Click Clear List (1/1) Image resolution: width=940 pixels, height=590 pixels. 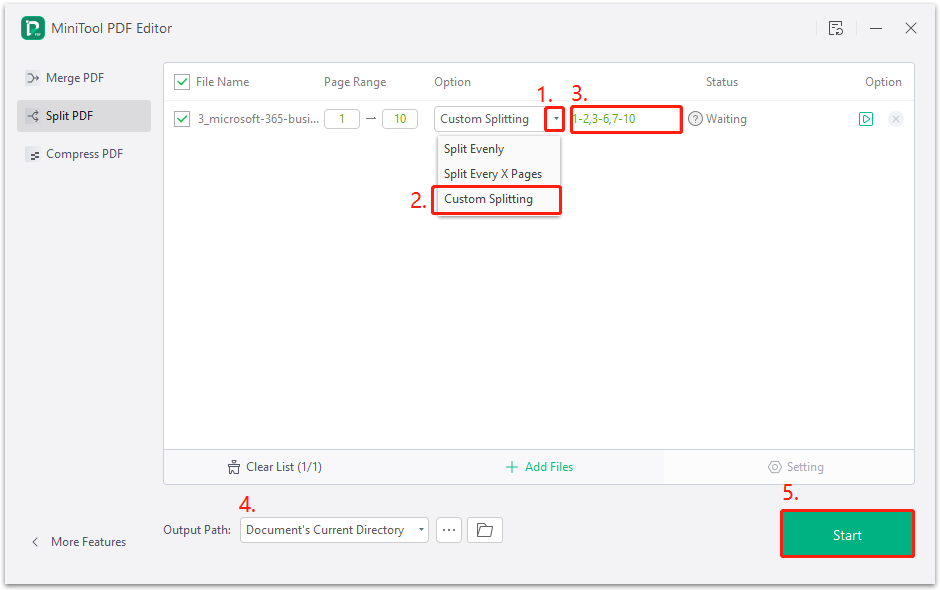click(x=275, y=467)
